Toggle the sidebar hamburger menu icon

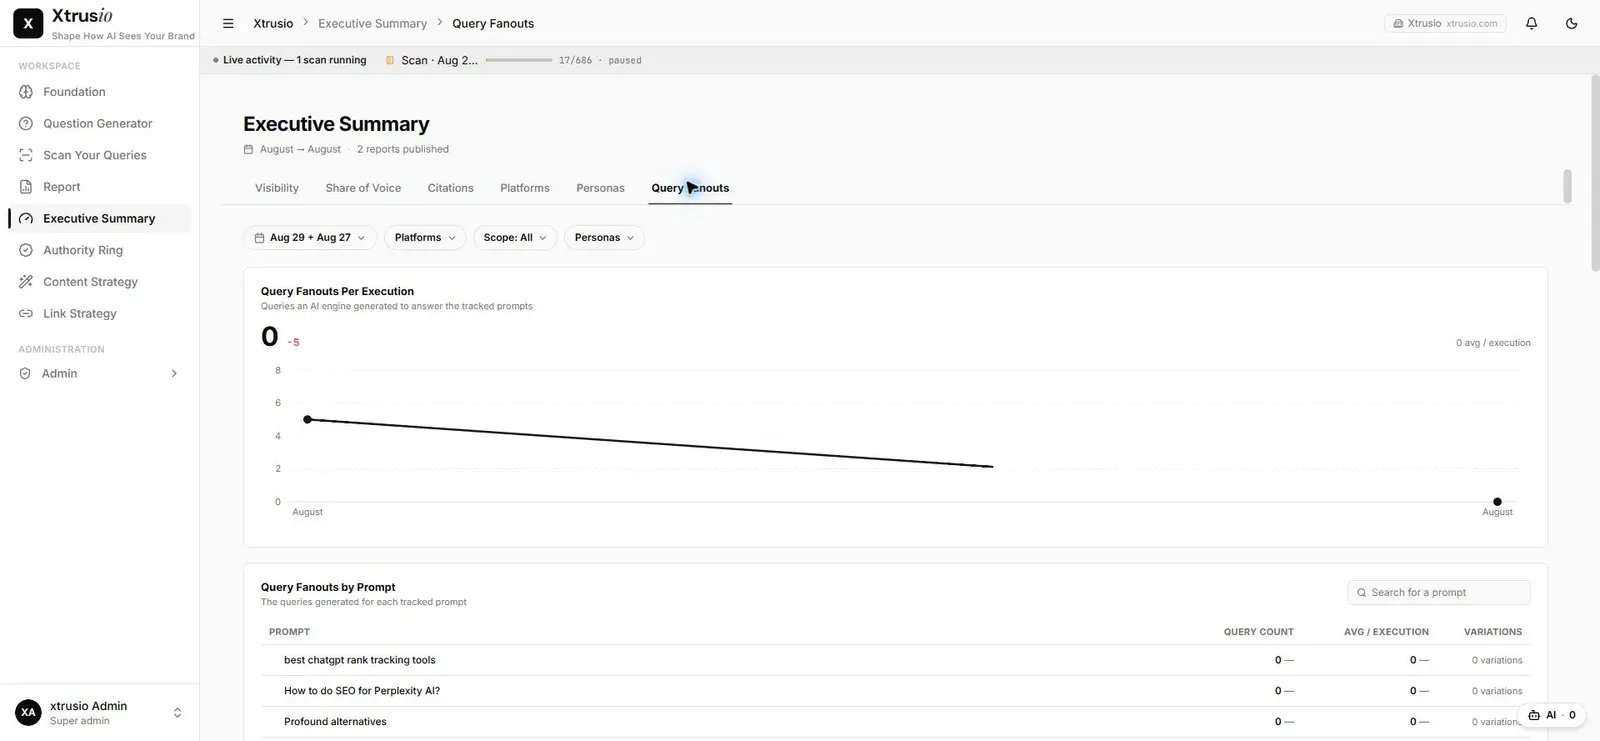coord(228,23)
